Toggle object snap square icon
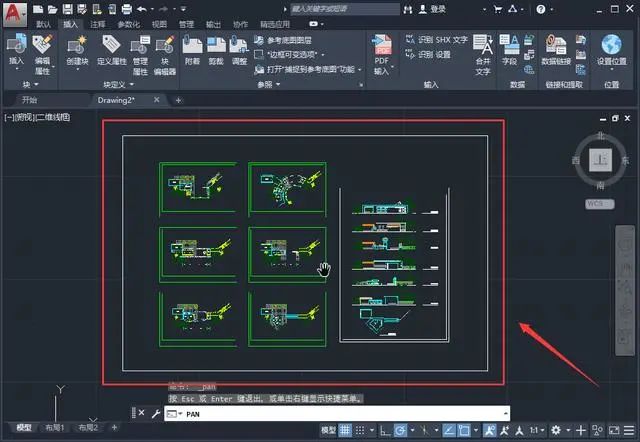Screen dimensions: 640x442 [464, 430]
